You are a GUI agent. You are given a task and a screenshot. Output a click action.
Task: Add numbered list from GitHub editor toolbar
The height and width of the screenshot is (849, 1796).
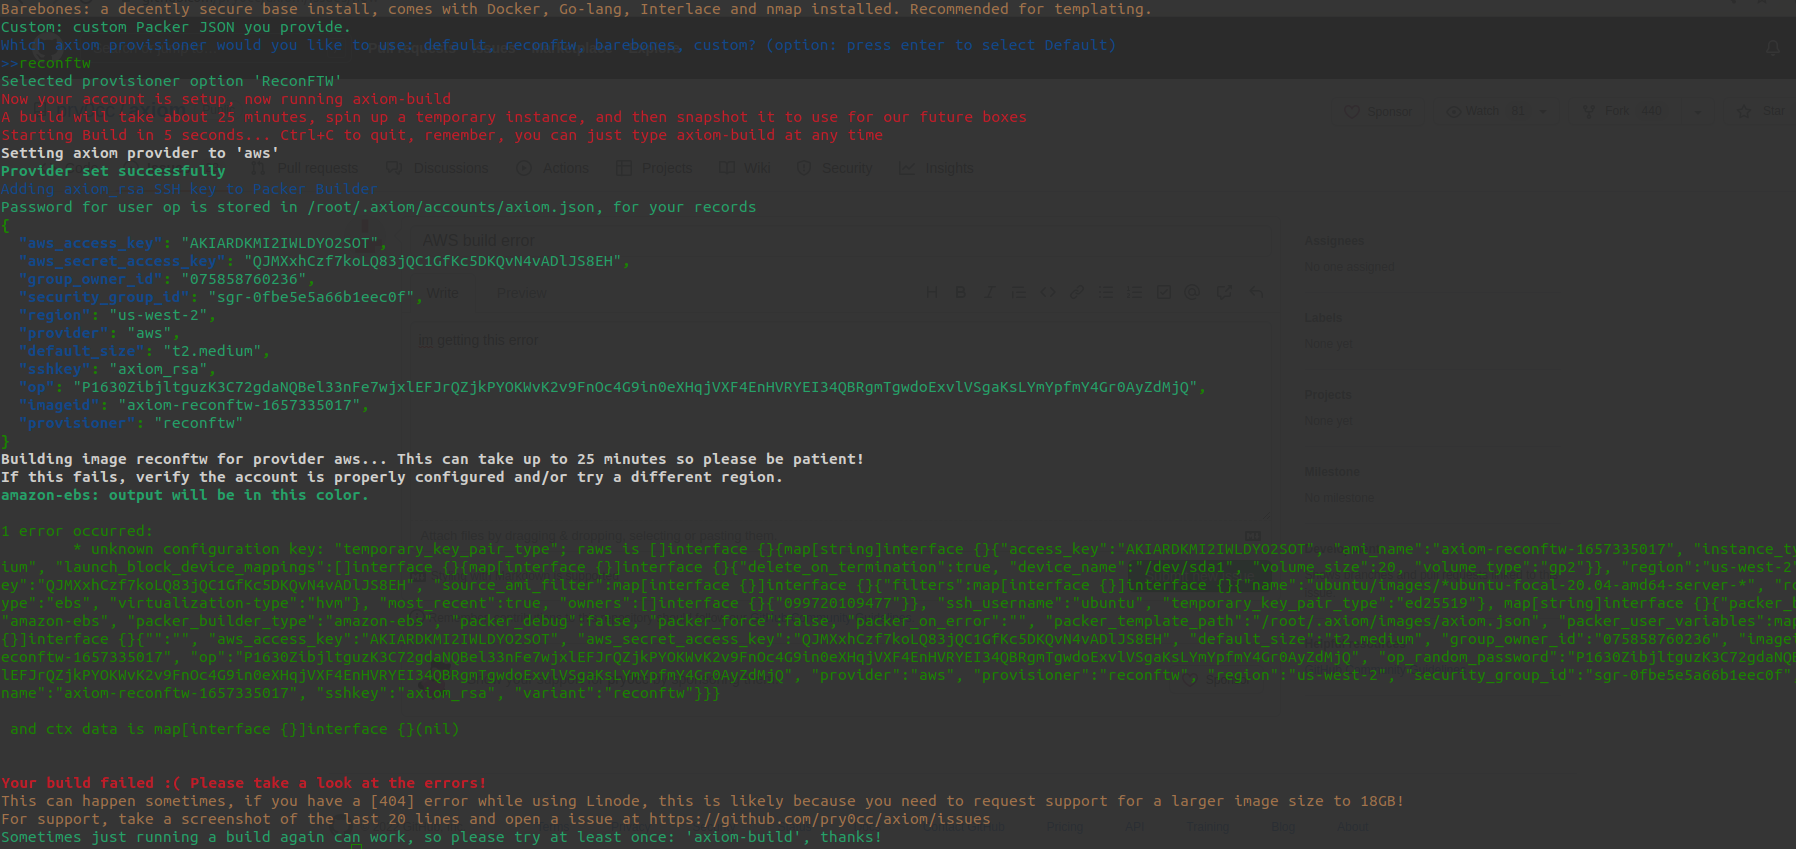click(1134, 292)
